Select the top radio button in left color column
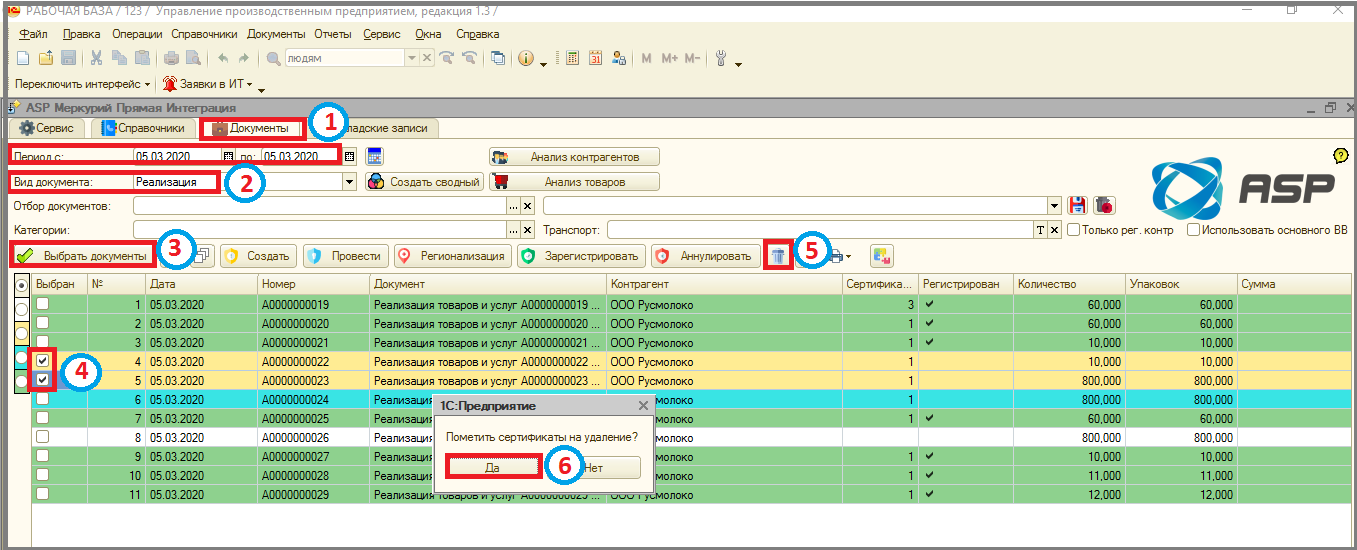1357x550 pixels. click(22, 285)
